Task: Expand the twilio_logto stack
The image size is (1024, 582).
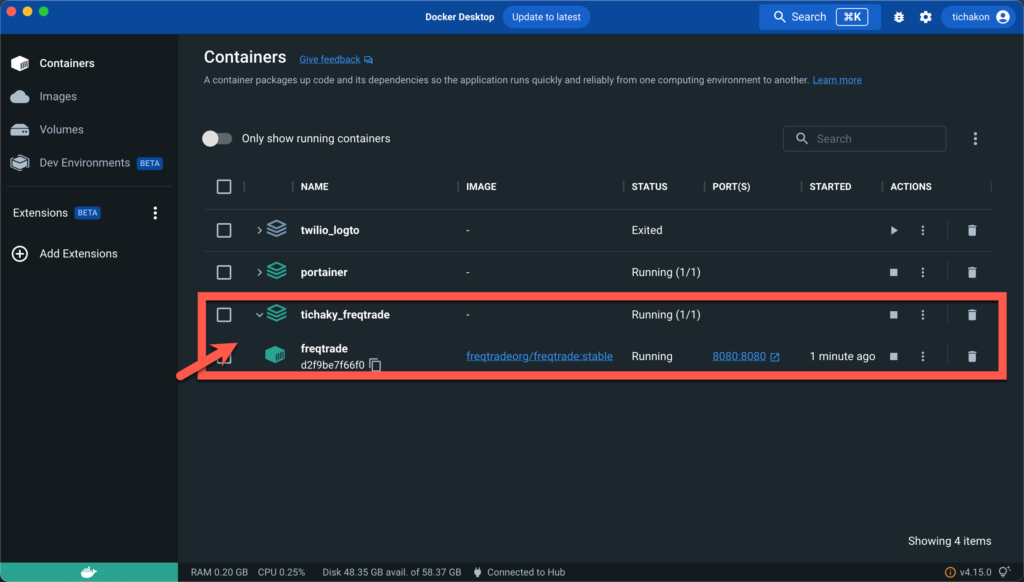Action: coord(259,231)
